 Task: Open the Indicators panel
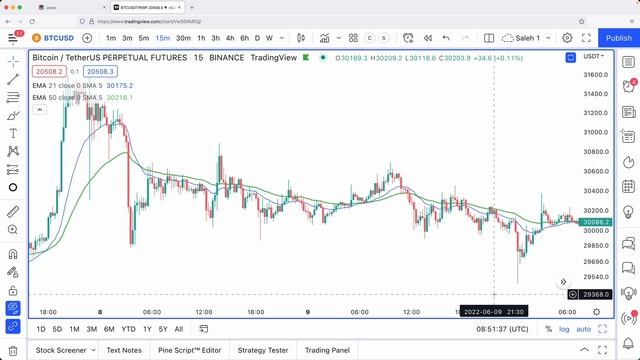tap(324, 38)
